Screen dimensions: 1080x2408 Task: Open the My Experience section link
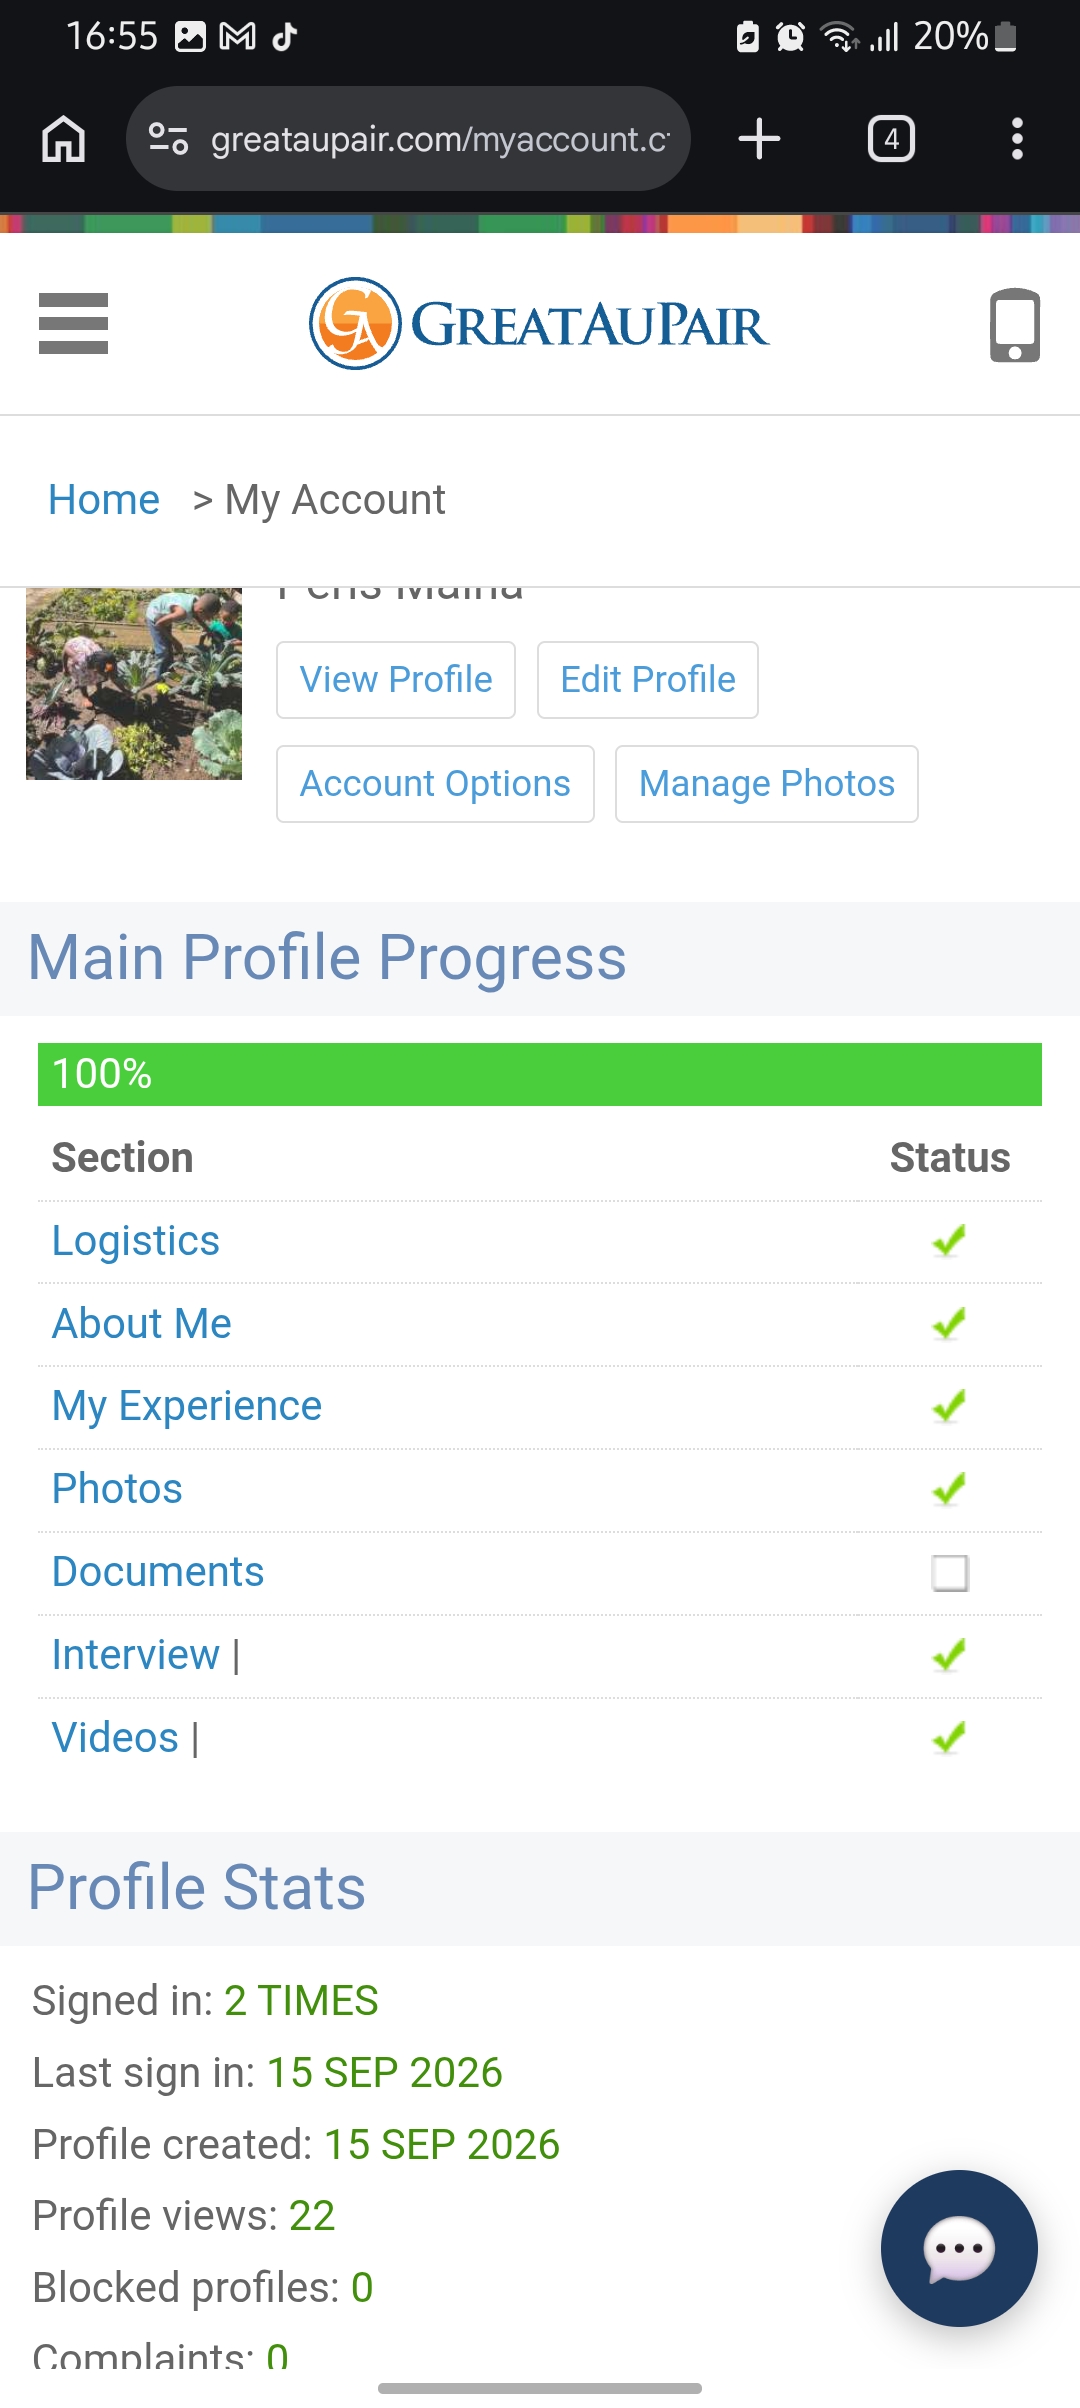click(x=187, y=1406)
